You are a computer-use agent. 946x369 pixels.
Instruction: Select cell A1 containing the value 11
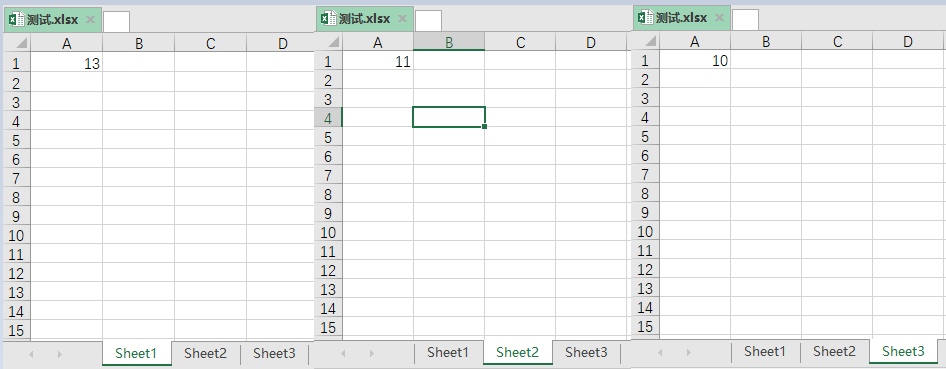tap(378, 62)
